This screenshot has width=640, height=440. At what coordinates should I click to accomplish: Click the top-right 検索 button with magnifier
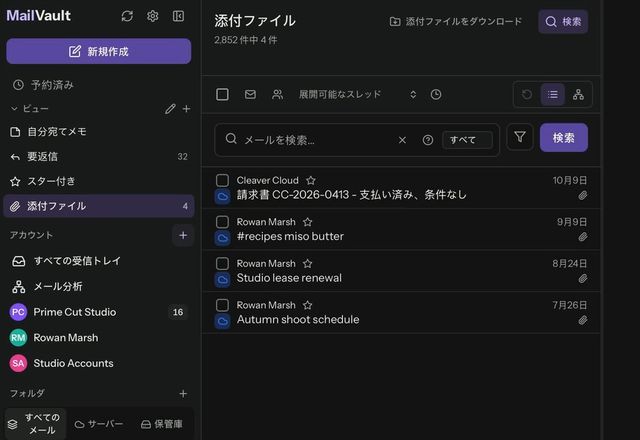click(563, 22)
